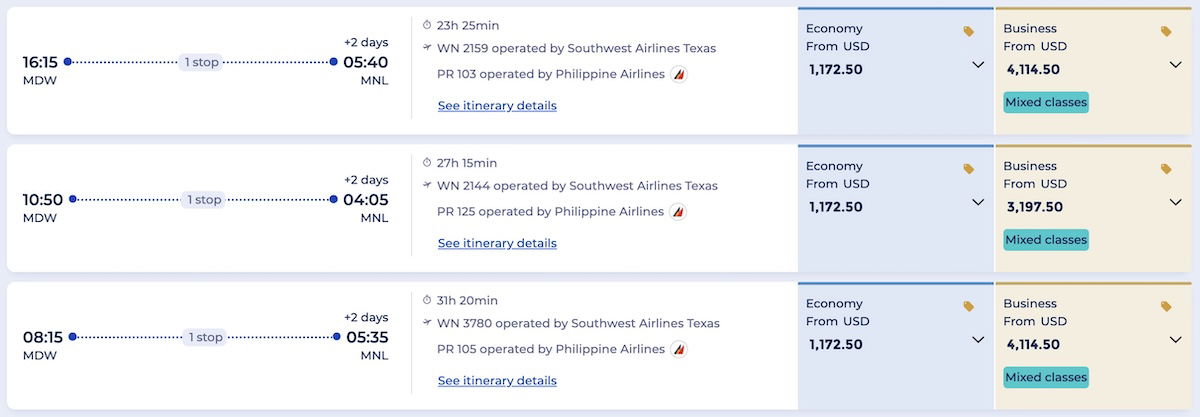Open itinerary details for the 10:50 departure
The image size is (1200, 417).
(x=497, y=243)
